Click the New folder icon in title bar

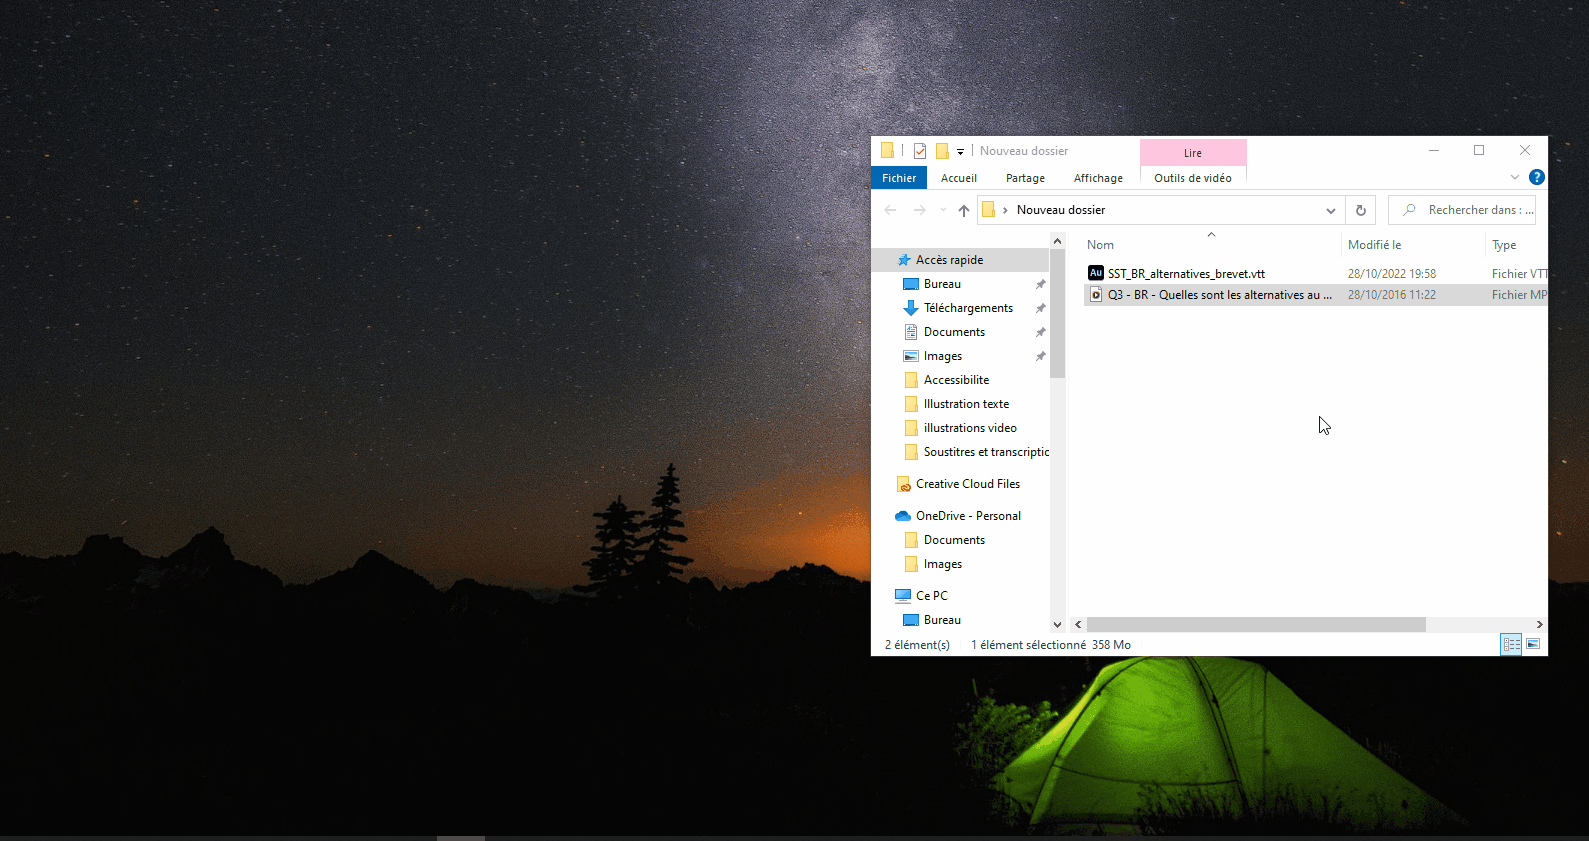pos(942,151)
